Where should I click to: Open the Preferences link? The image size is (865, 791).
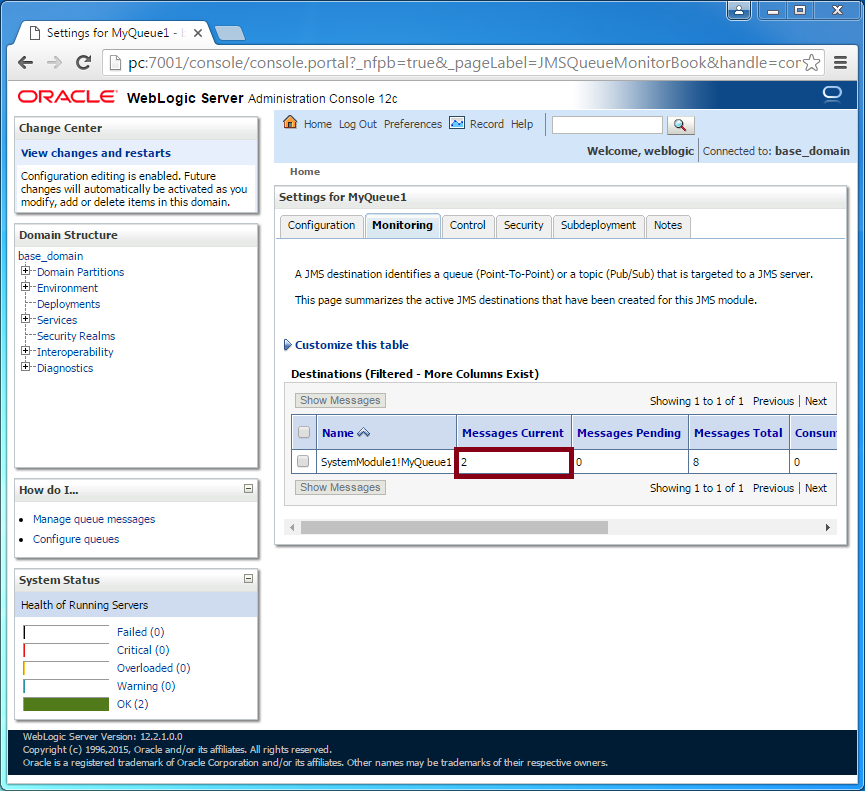pyautogui.click(x=413, y=124)
